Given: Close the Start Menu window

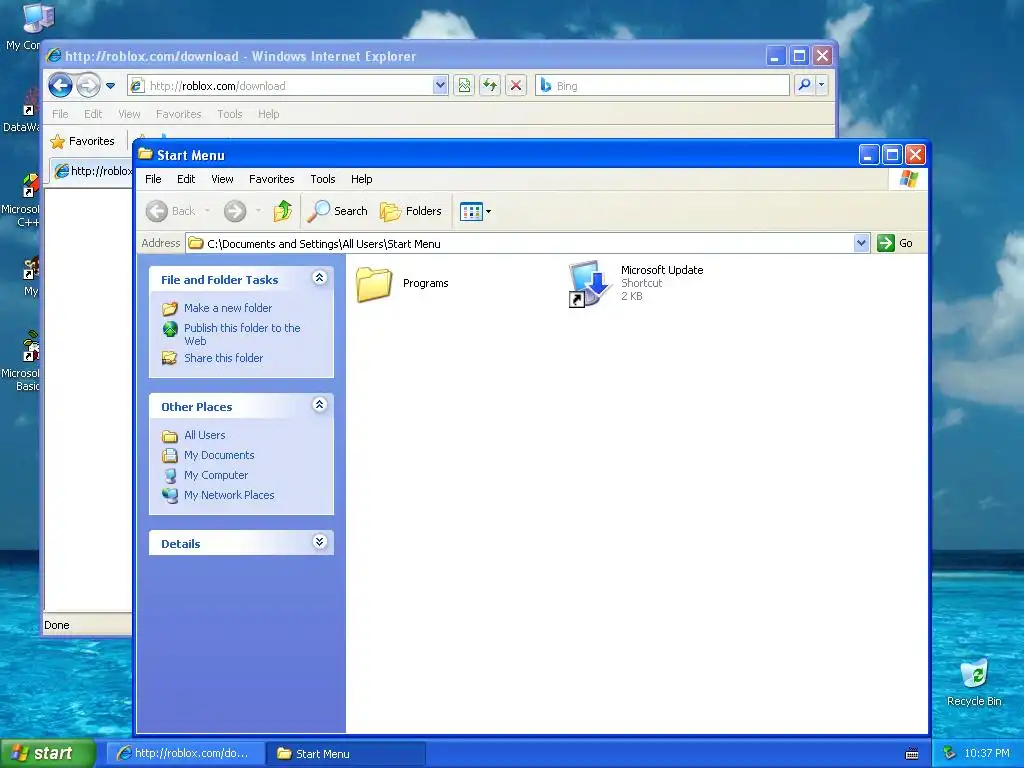Looking at the screenshot, I should [916, 155].
